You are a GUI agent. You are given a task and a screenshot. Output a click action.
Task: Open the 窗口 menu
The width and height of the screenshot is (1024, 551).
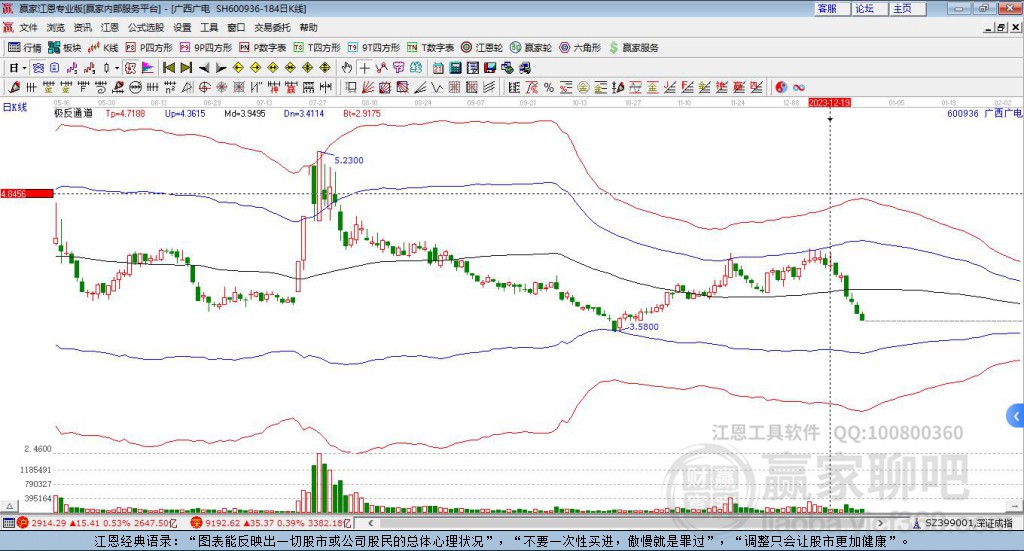pyautogui.click(x=236, y=27)
